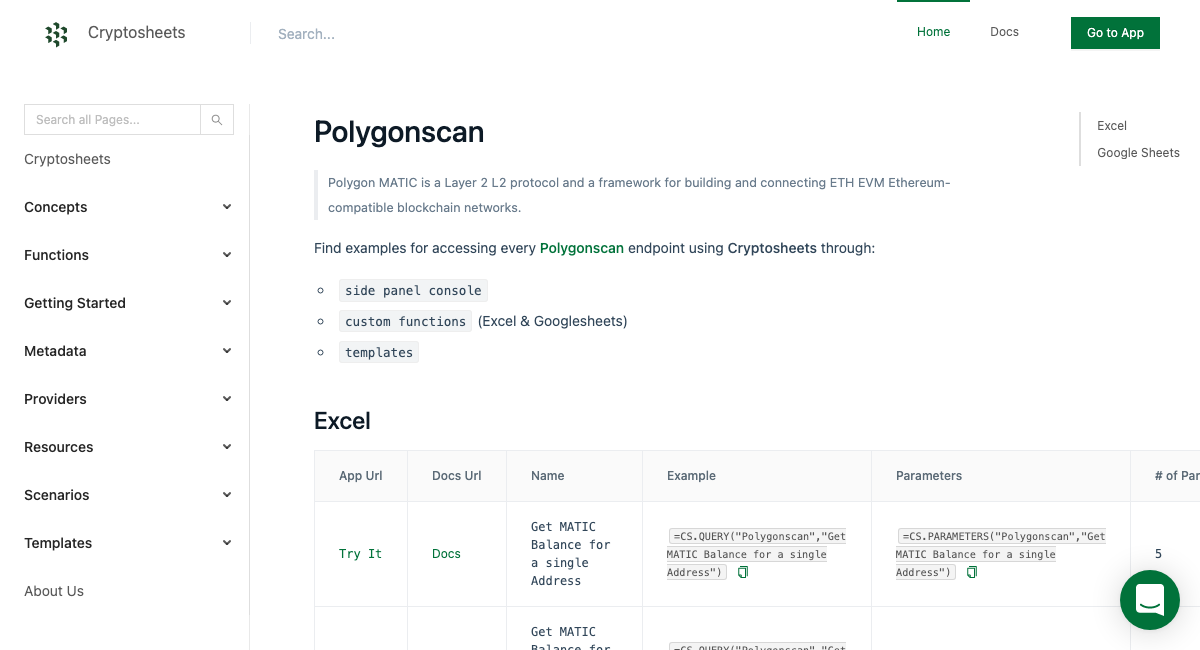Open the Polygonscan hyperlink in the description

[582, 248]
